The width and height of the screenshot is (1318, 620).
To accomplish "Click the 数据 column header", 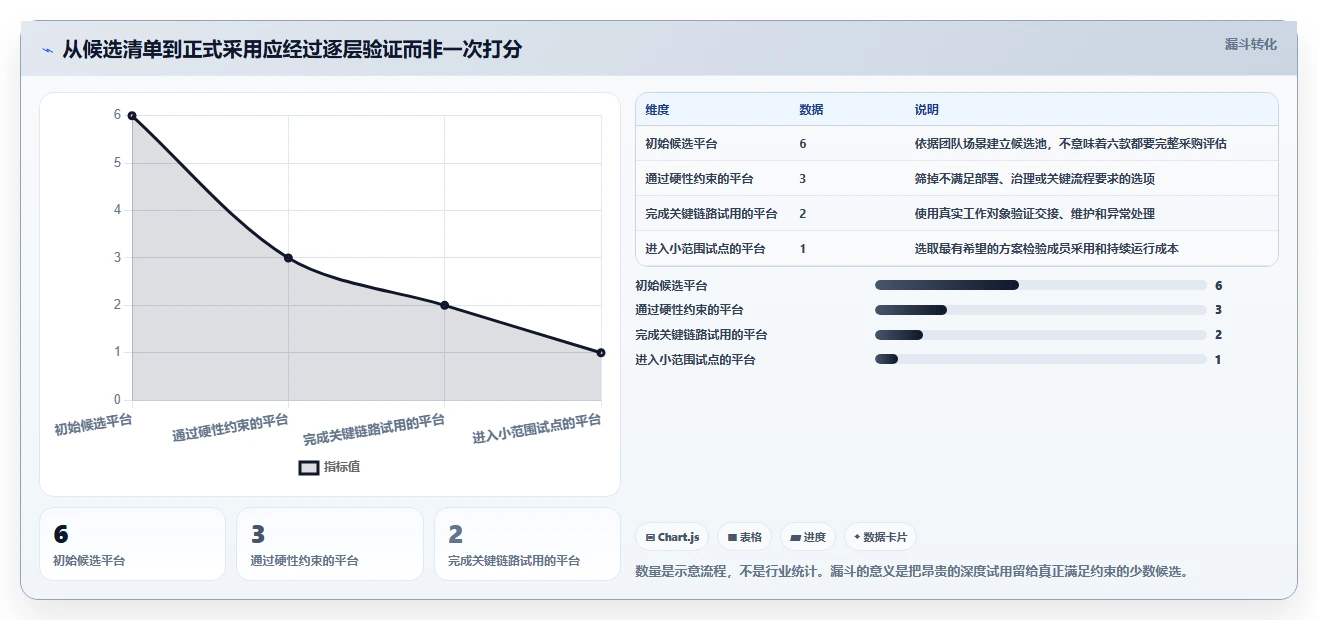I will 811,110.
